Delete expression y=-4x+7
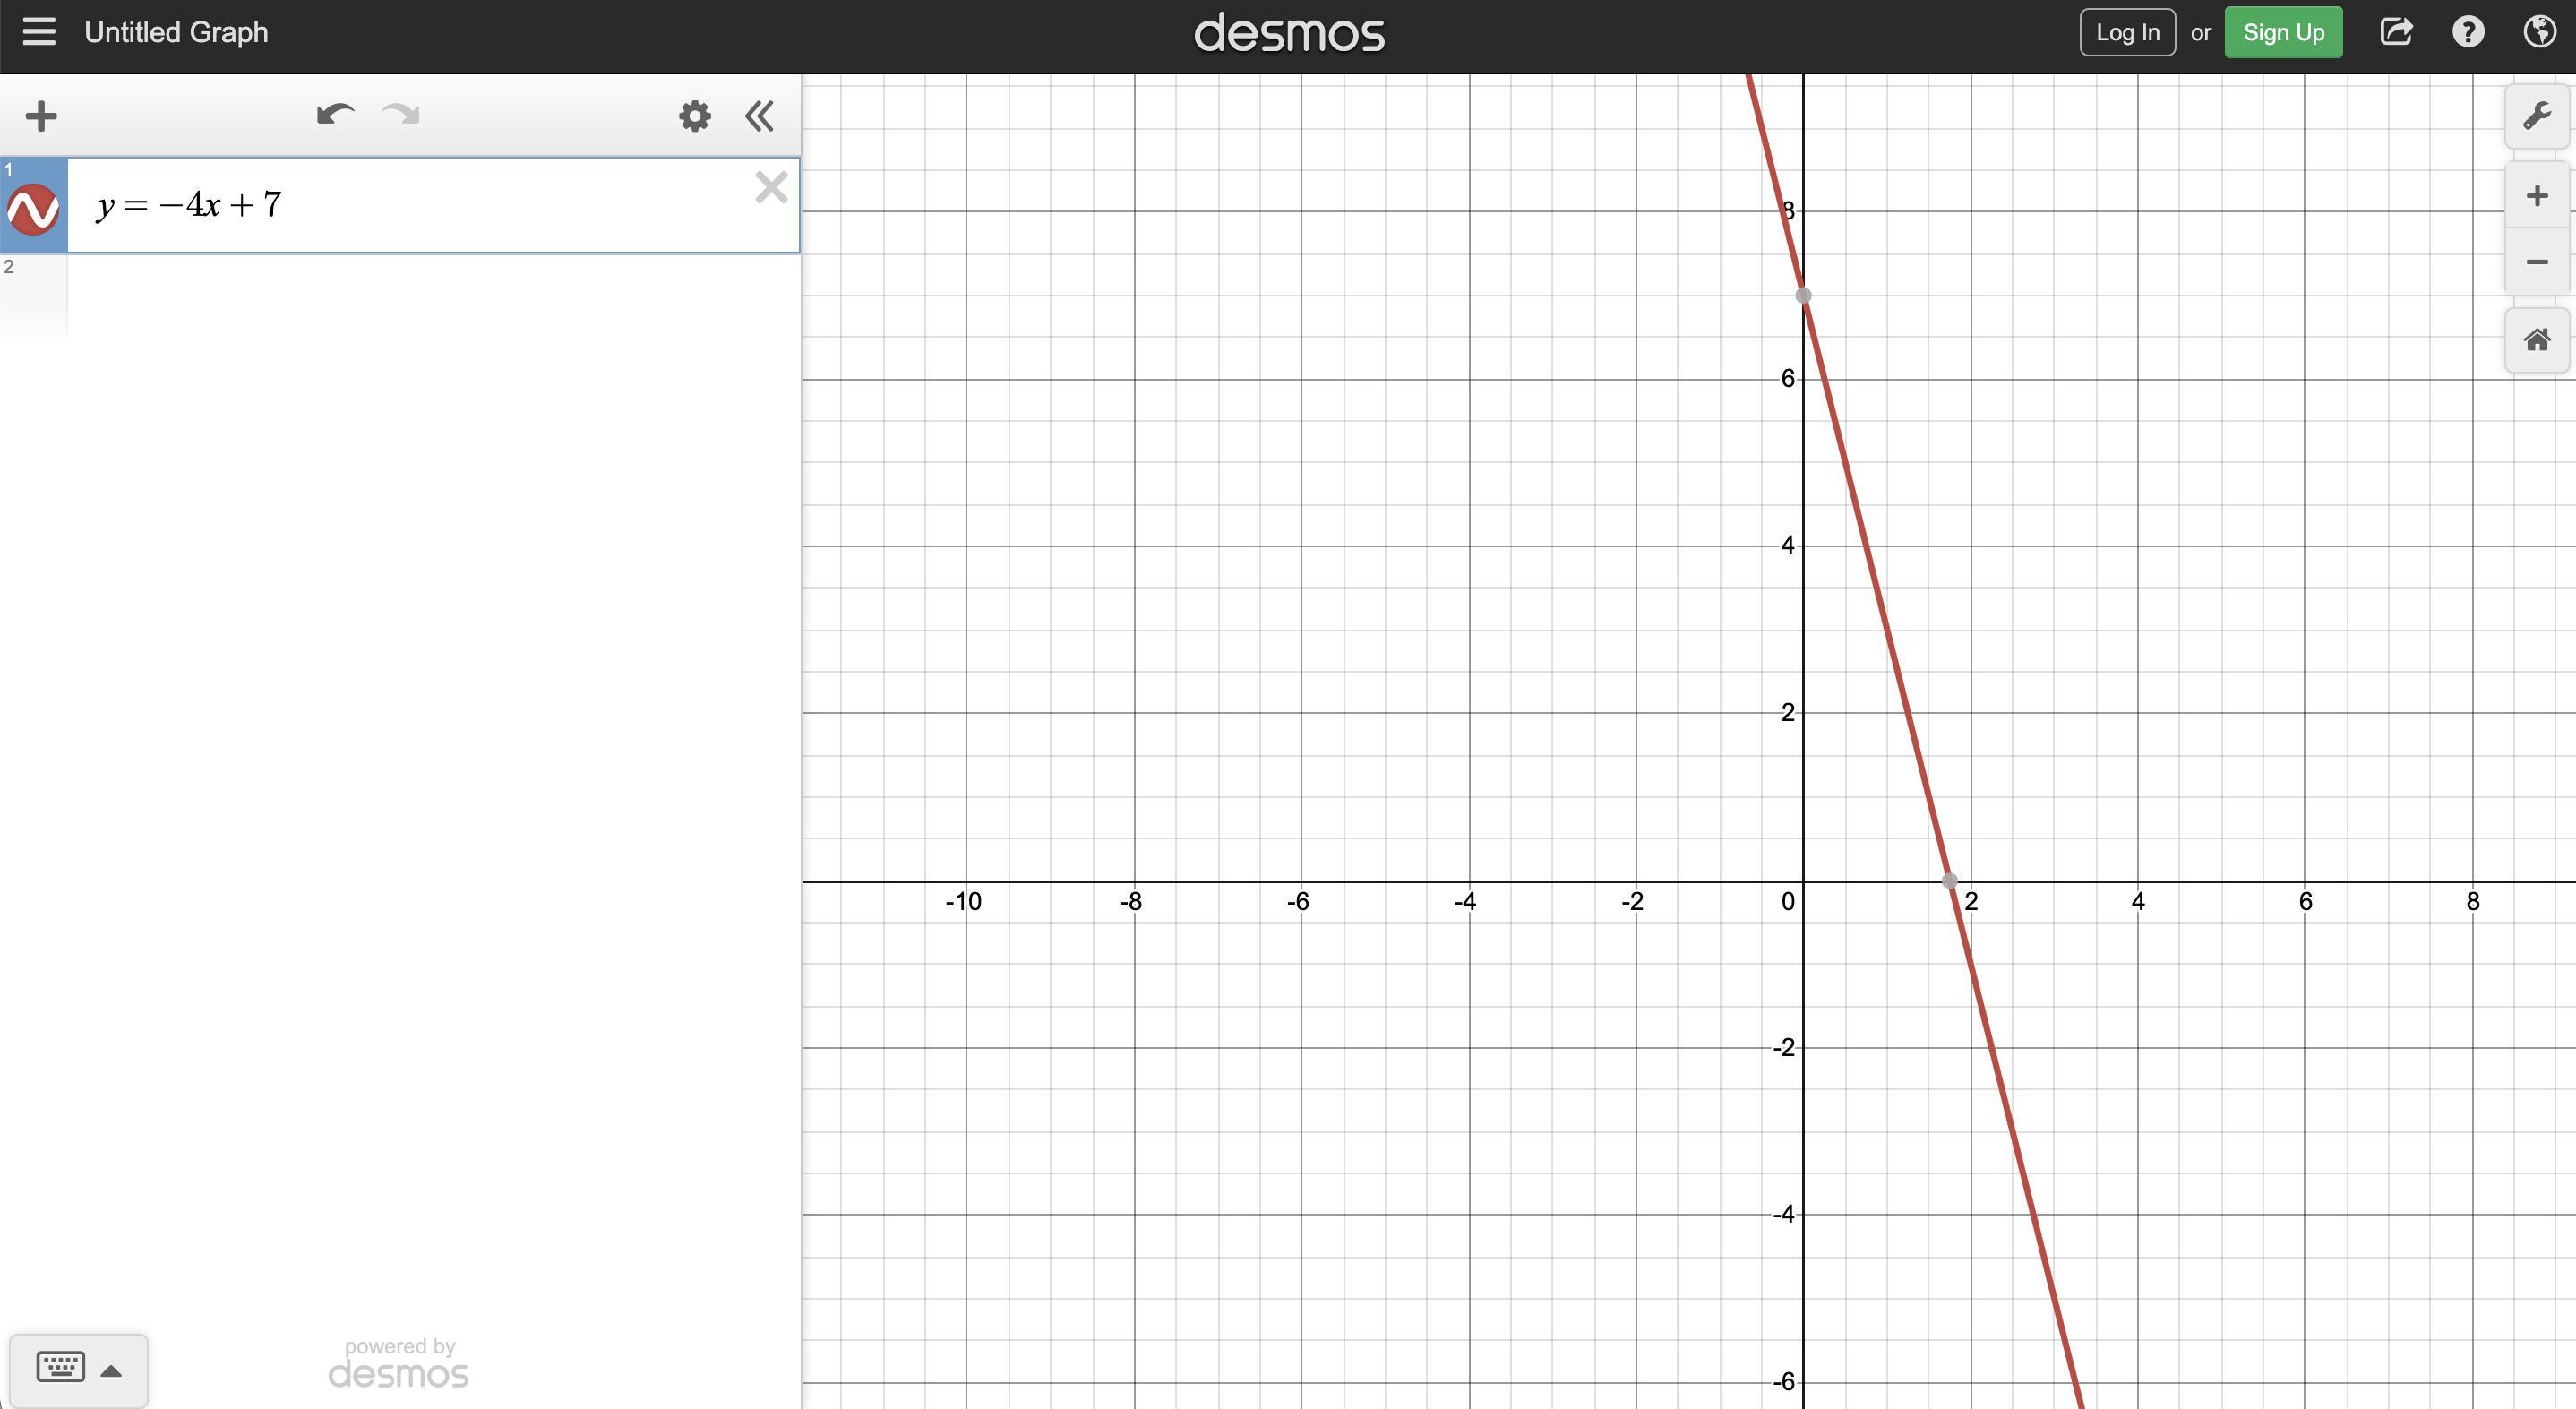 point(771,187)
